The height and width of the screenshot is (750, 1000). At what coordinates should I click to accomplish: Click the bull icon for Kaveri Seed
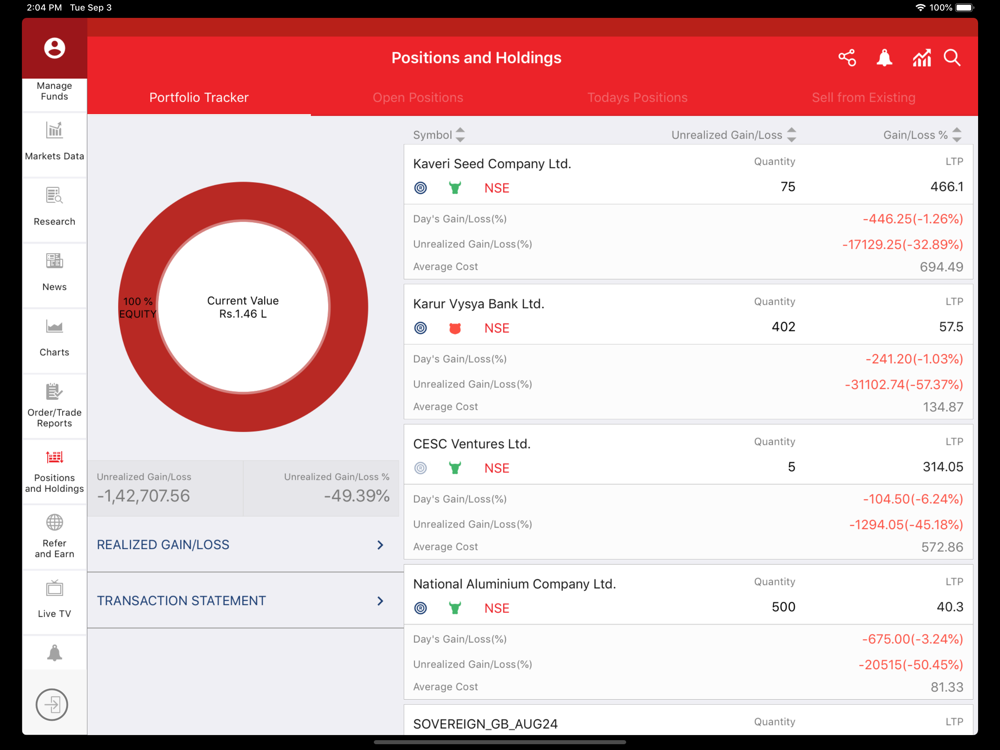(455, 188)
